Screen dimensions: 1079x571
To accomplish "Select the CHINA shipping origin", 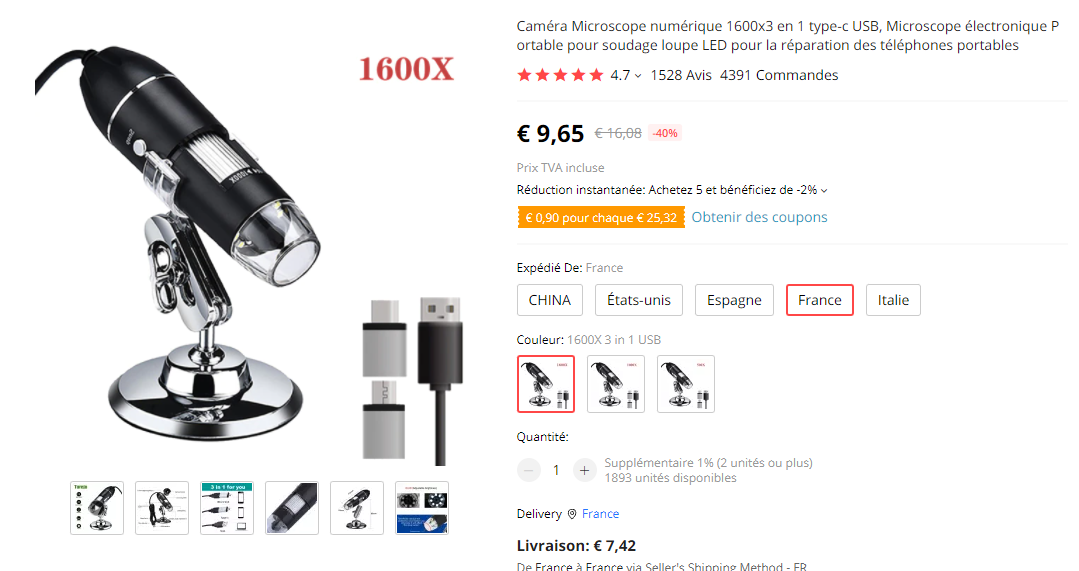I will click(550, 300).
